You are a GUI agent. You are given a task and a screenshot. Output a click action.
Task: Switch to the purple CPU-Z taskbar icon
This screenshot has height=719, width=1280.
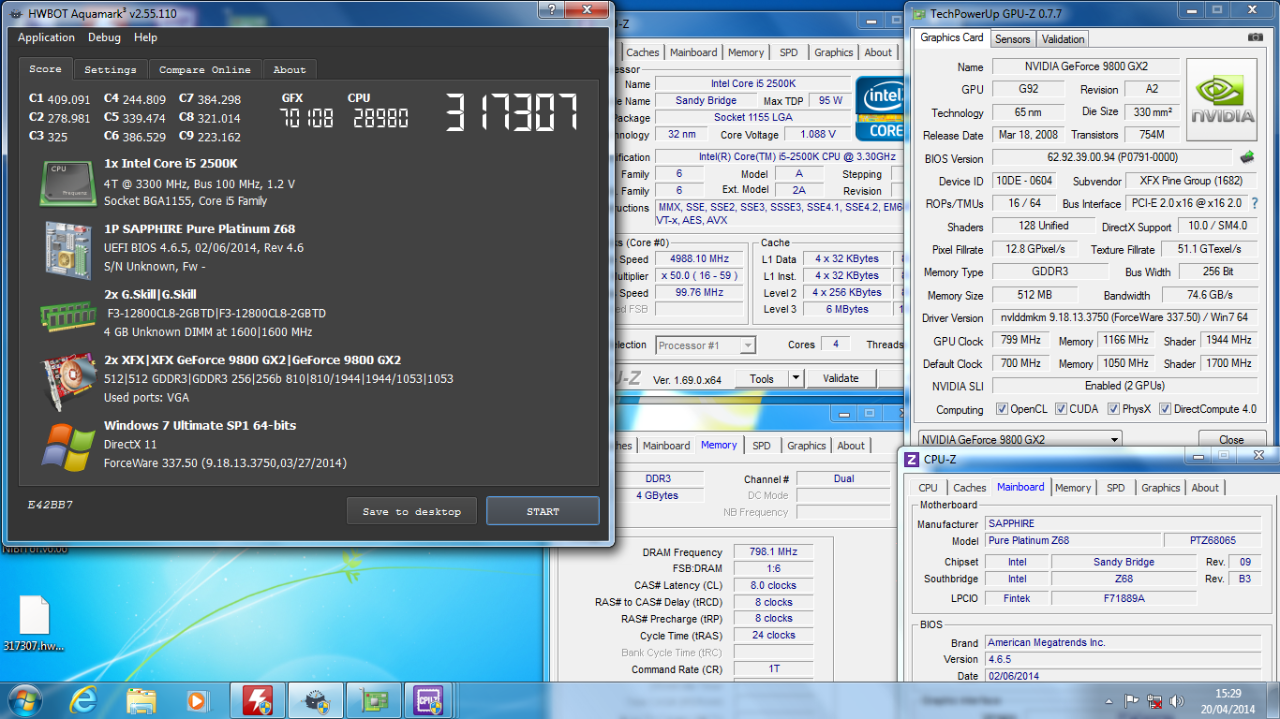430,700
